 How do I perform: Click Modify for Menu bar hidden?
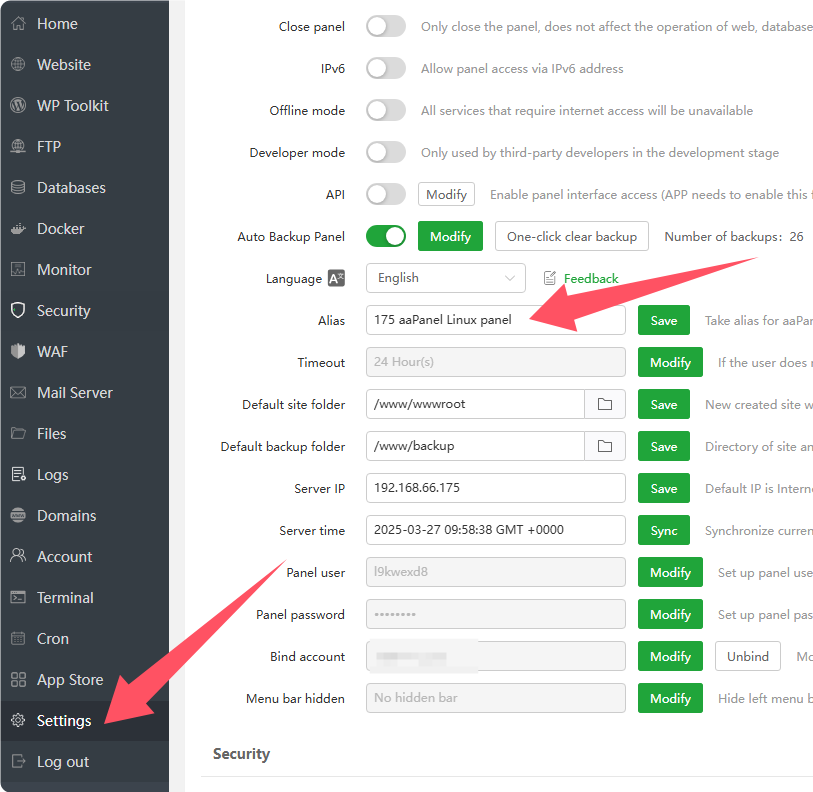(x=670, y=699)
